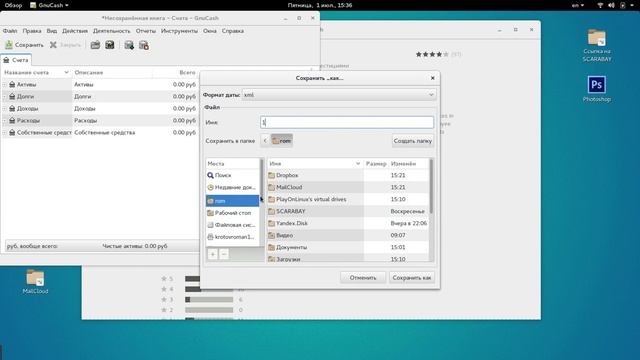Screen dimensions: 640x360
Task: Expand the Долги account tree node
Action: tap(4, 96)
